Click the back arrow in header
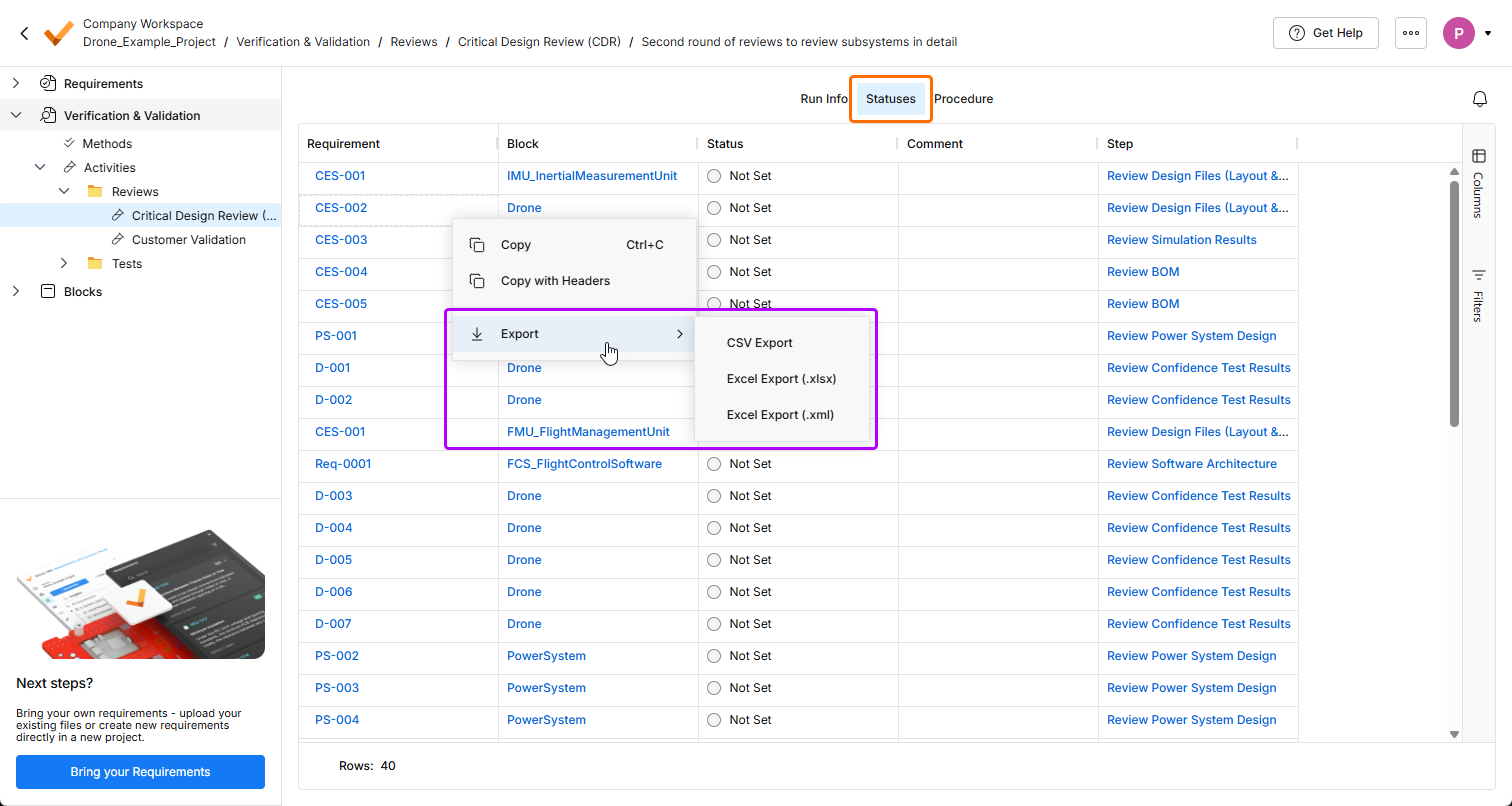 25,33
